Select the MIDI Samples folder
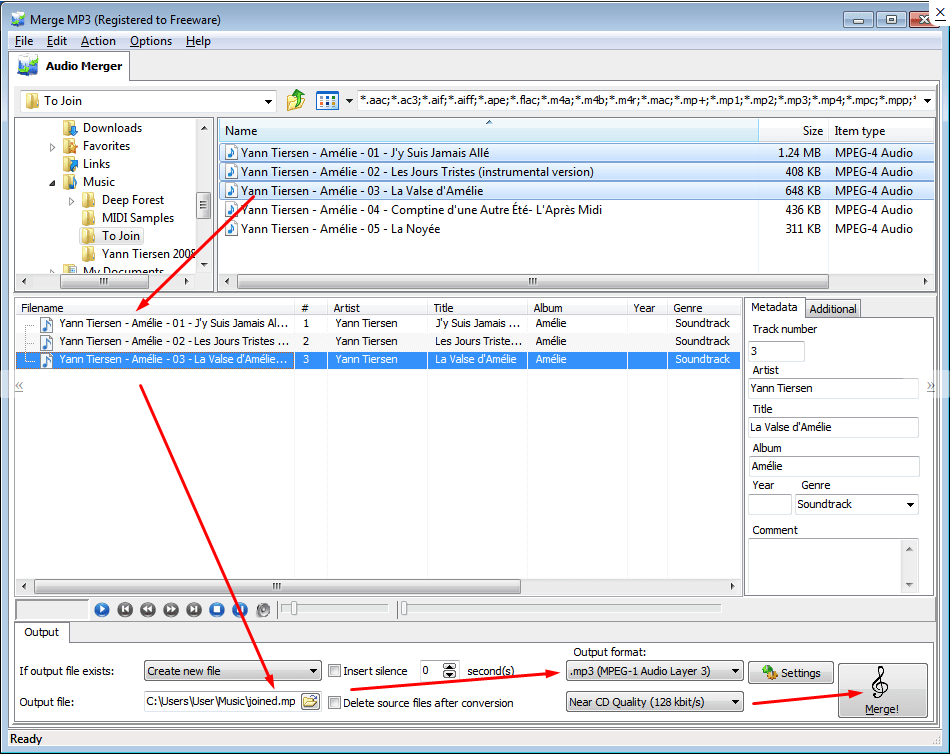Viewport: 951px width, 754px height. [138, 218]
